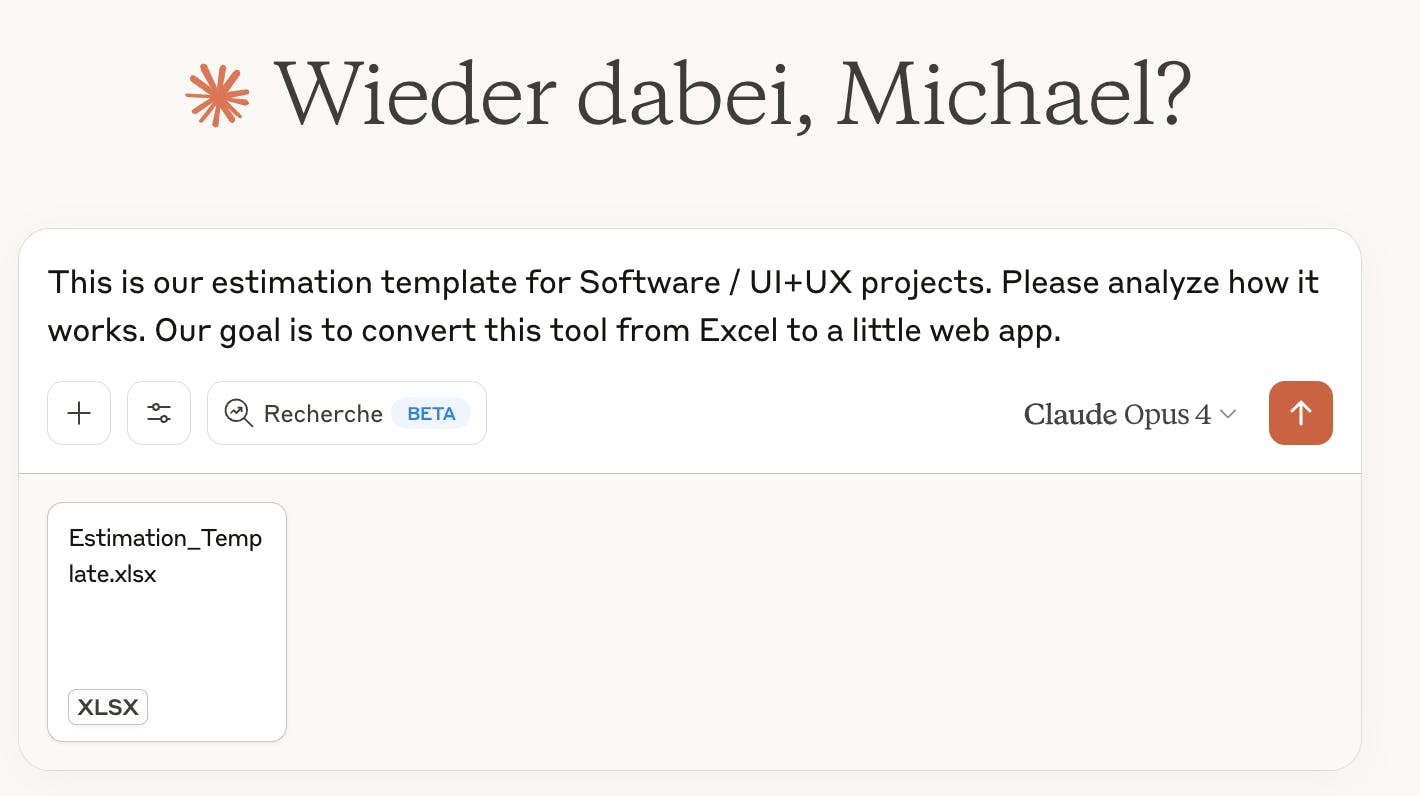The height and width of the screenshot is (796, 1420).
Task: Open the tools settings sliders icon
Action: tap(159, 413)
